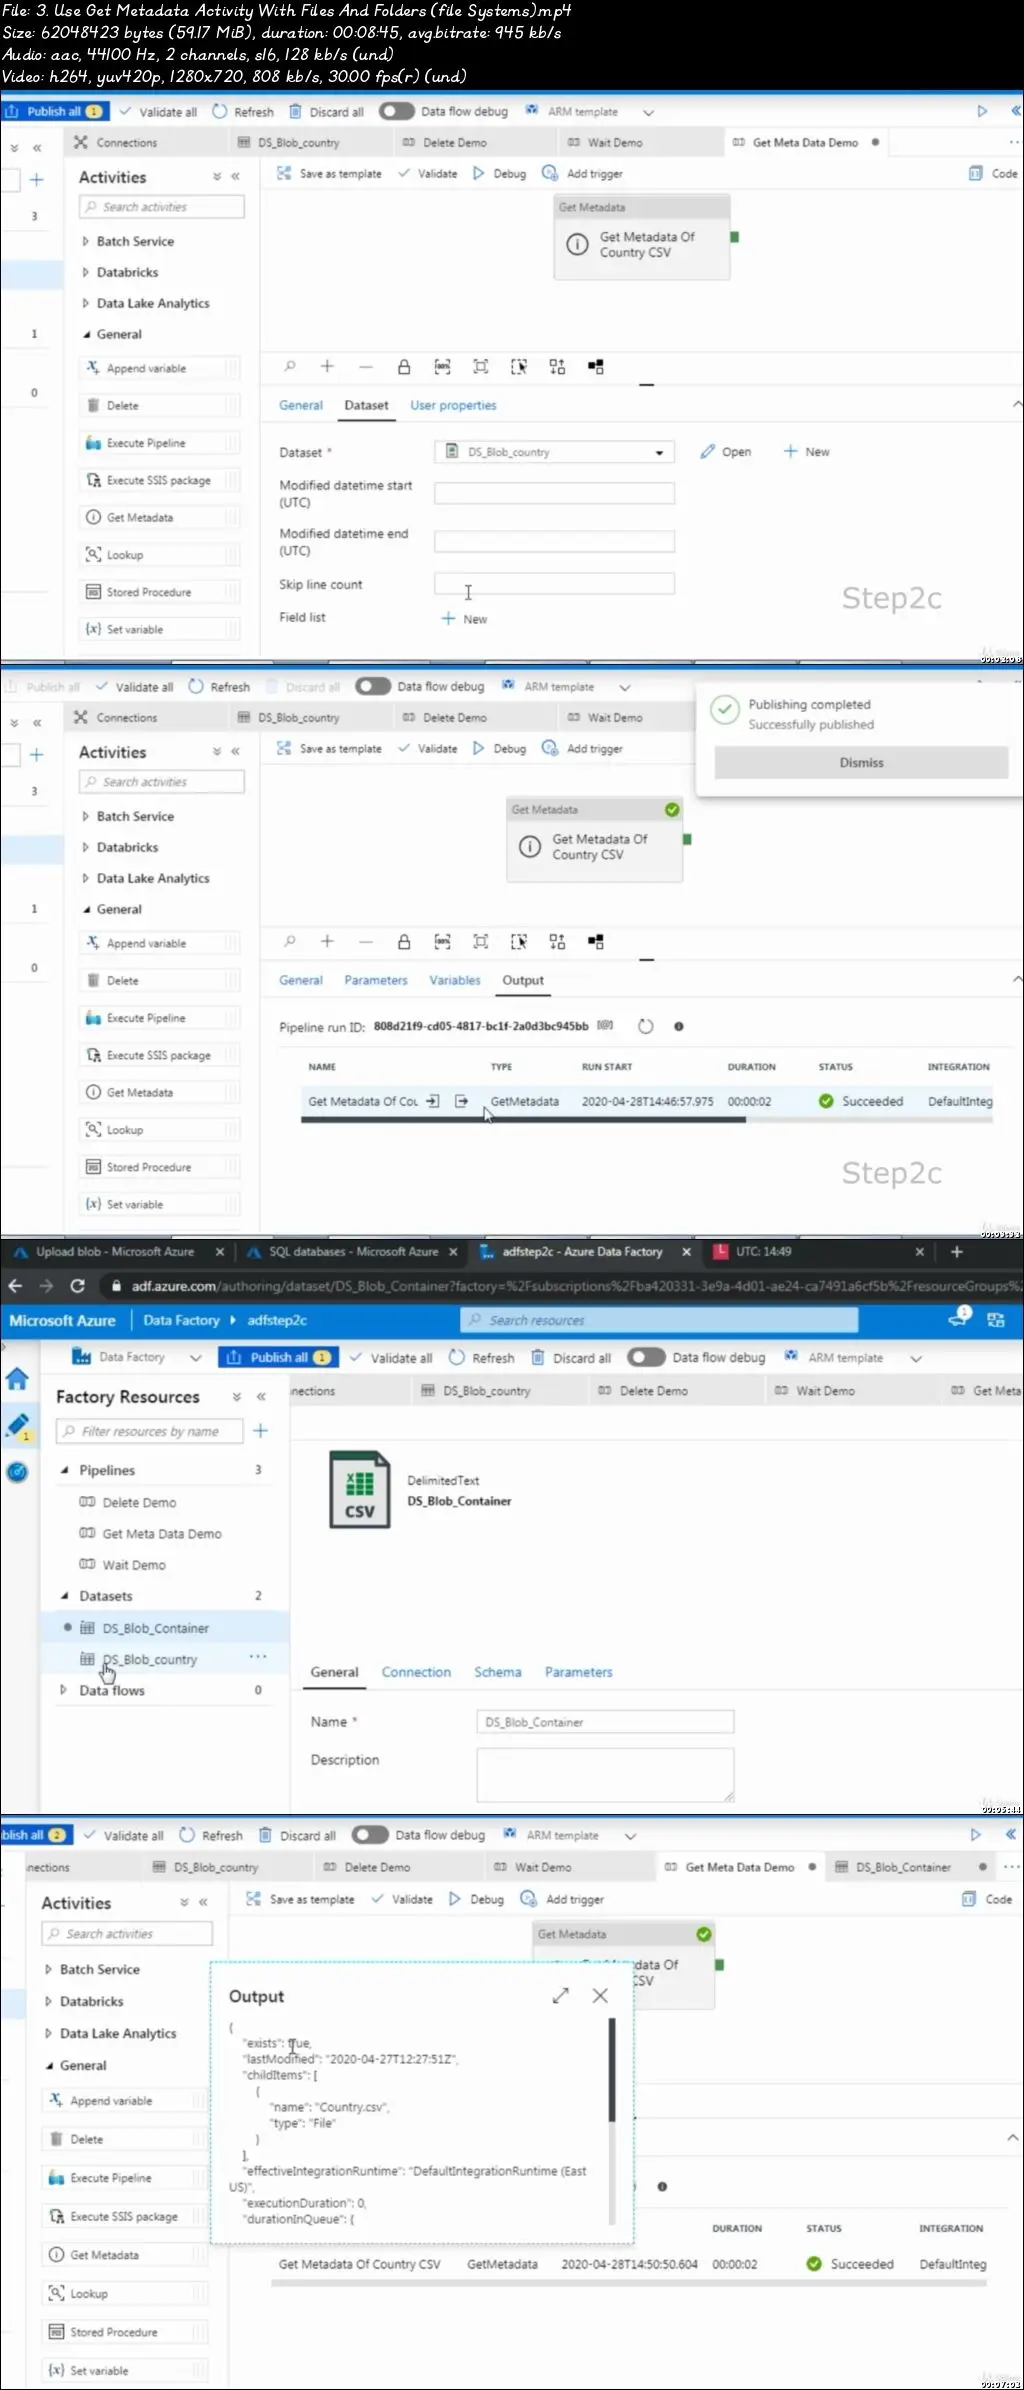The height and width of the screenshot is (2390, 1024).
Task: Select the Author pencil icon in sidebar
Action: (x=17, y=1426)
